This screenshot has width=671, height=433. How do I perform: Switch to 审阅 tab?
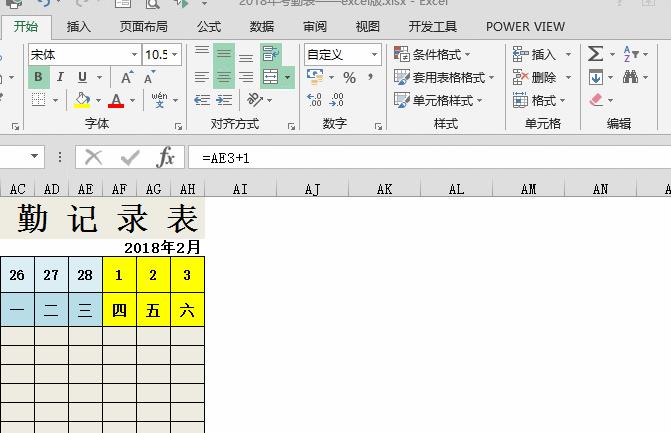(x=315, y=27)
